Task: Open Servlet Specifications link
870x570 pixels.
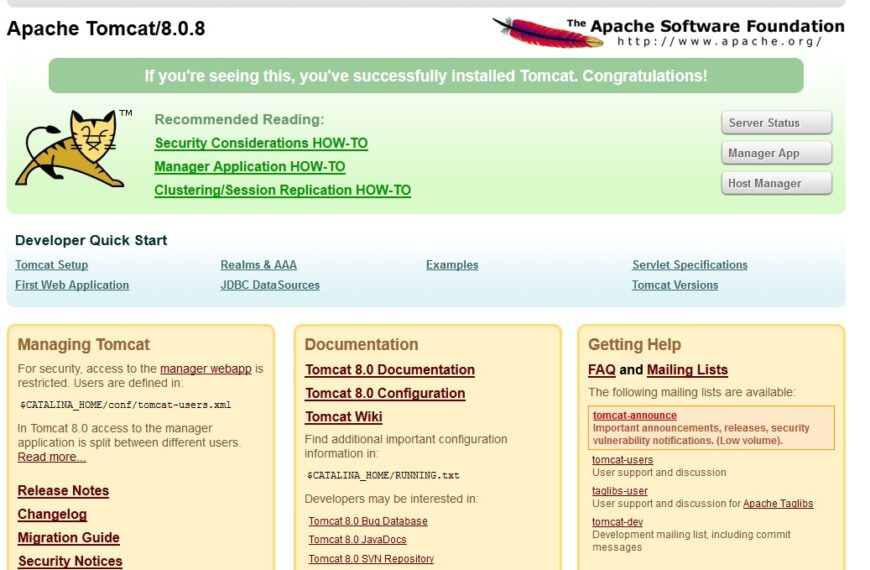Action: tap(690, 265)
